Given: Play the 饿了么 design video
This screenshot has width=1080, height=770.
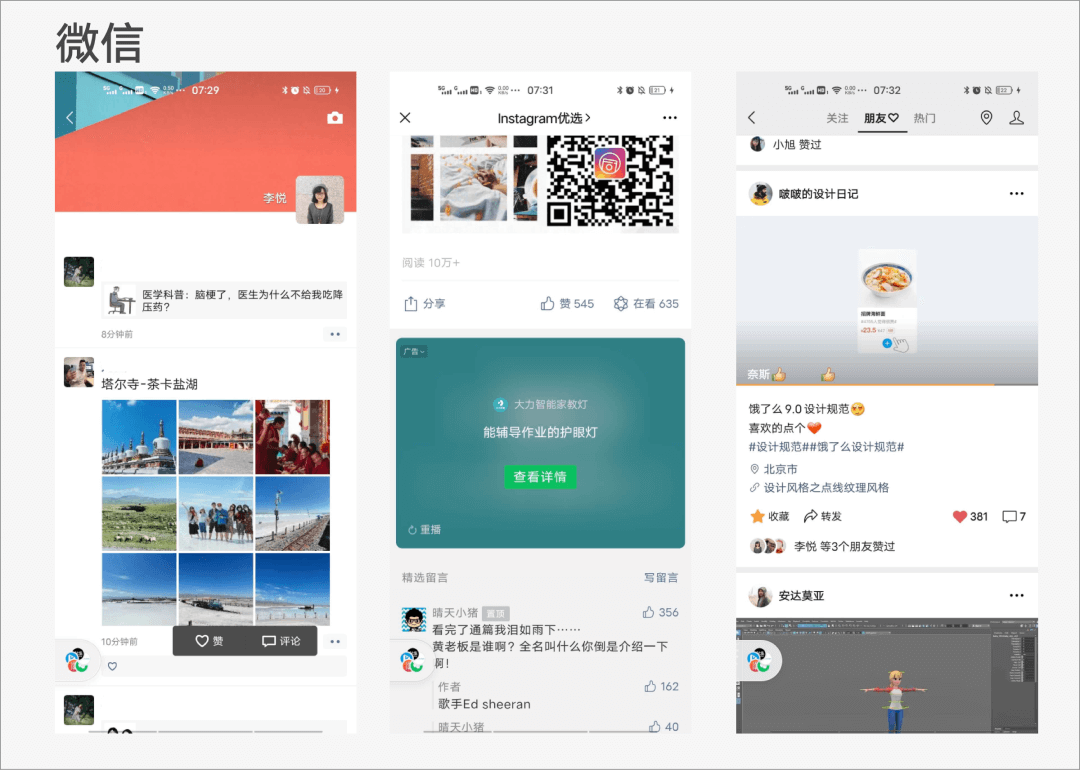Looking at the screenshot, I should [887, 300].
